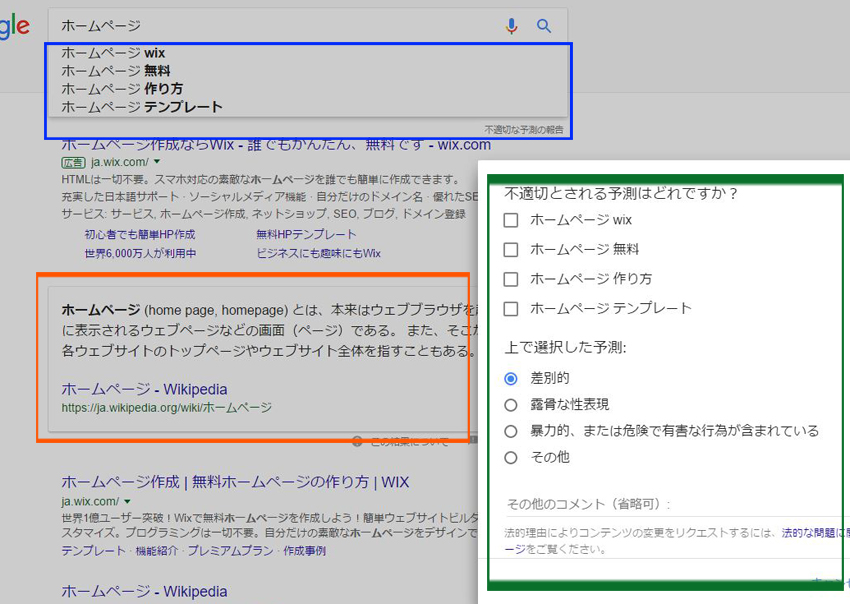This screenshot has height=604, width=850.
Task: Open ホームページ作成 | 無料ホームページの作り方 | WIX result
Action: (x=235, y=482)
